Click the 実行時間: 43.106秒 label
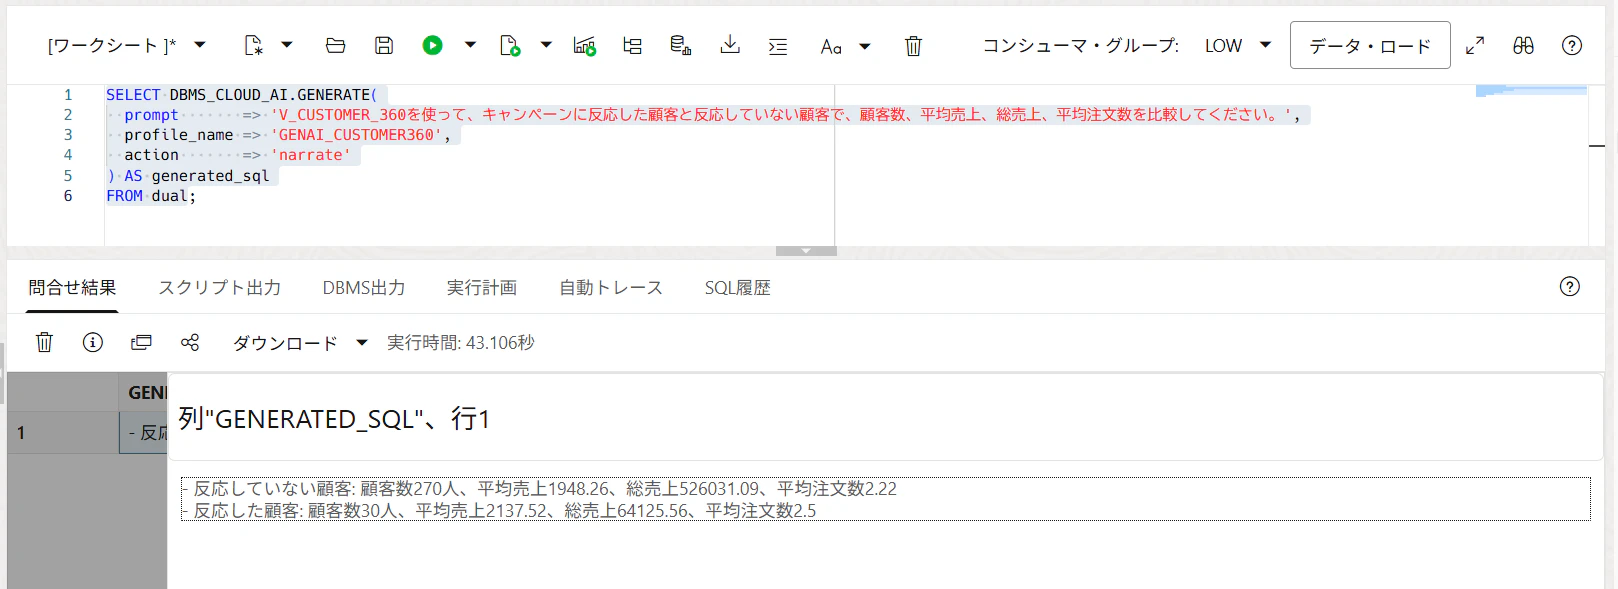Screen dimensions: 1618x589 [461, 343]
